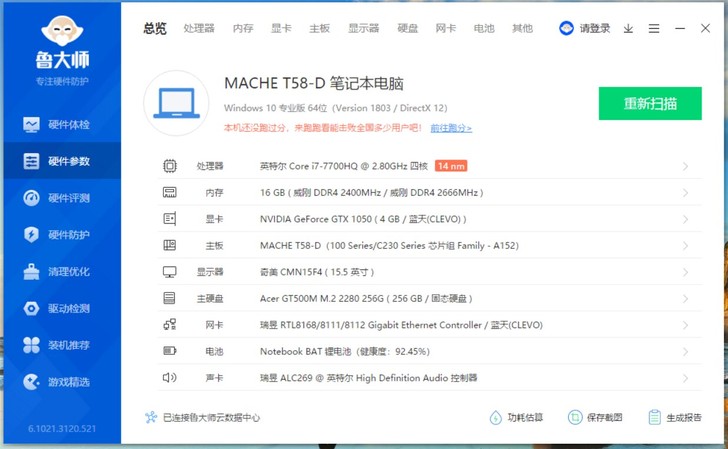The image size is (728, 449).
Task: Switch to the 内存 tab
Action: point(243,28)
